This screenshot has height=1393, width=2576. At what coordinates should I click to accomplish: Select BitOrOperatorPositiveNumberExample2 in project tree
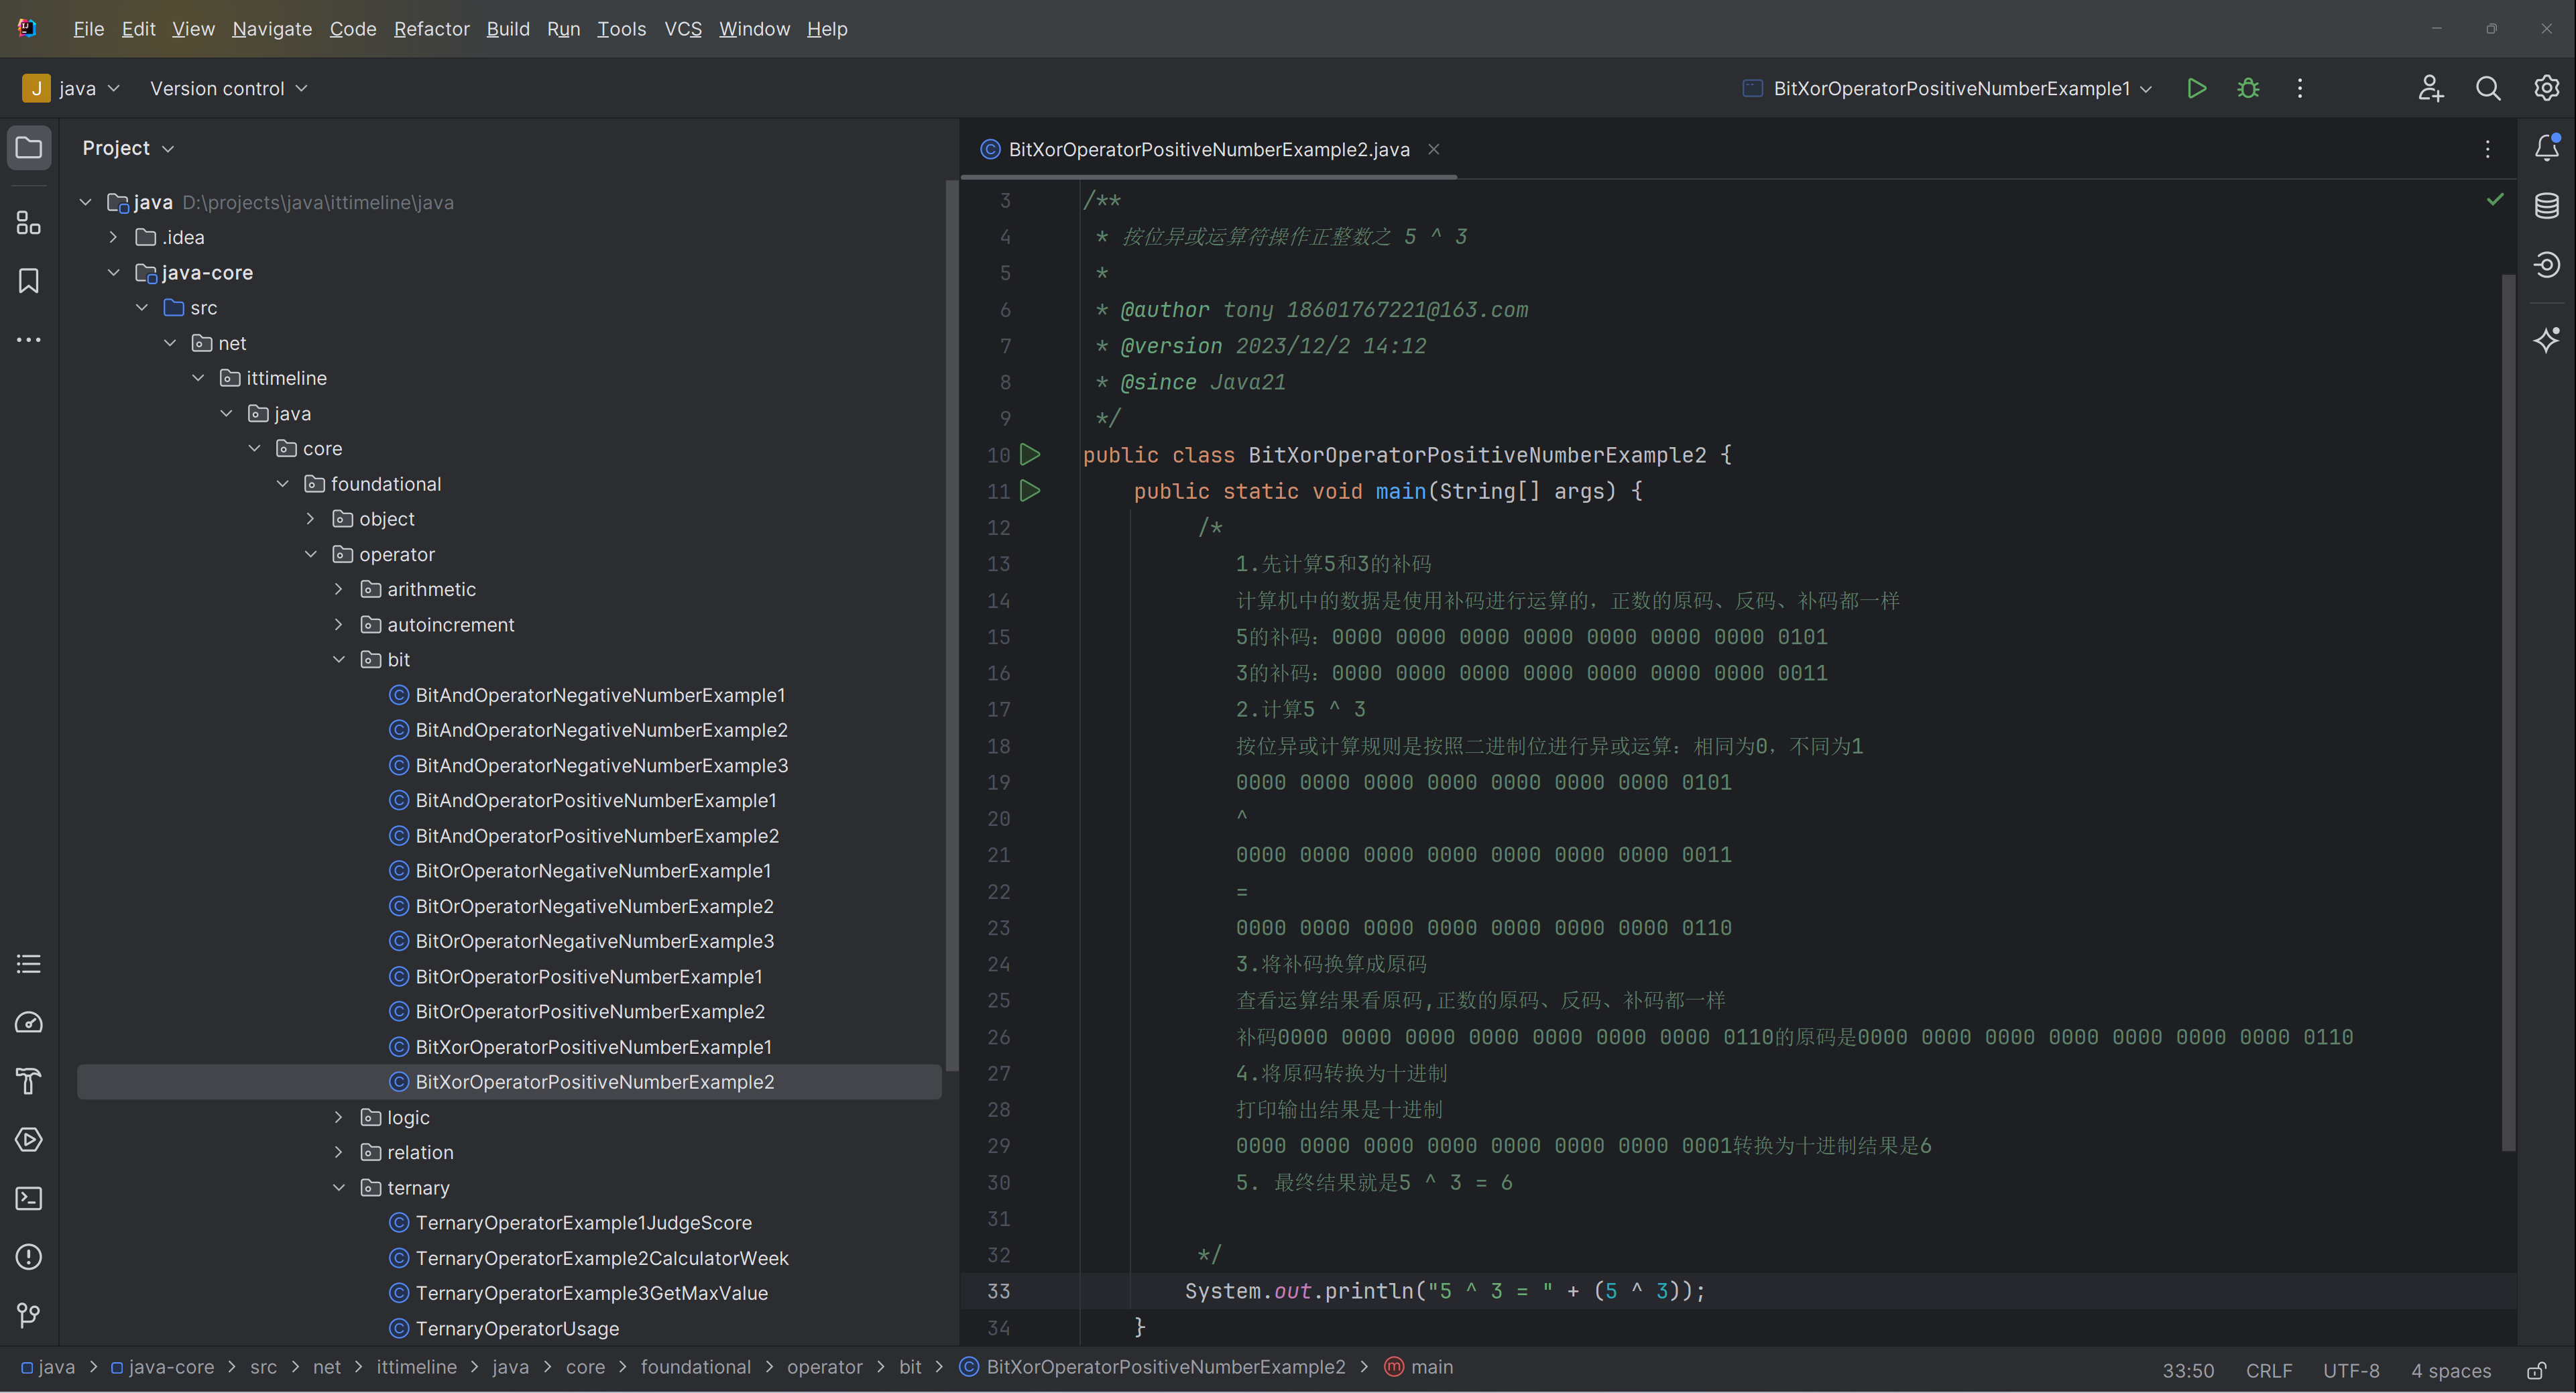coord(590,1011)
